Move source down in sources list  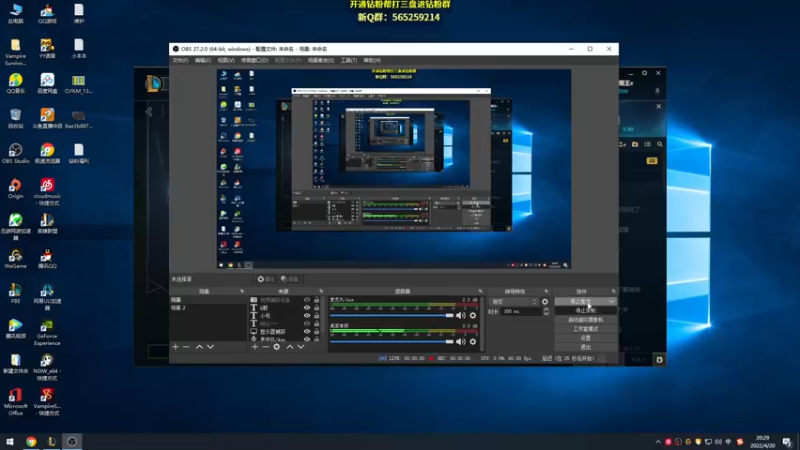(x=301, y=347)
